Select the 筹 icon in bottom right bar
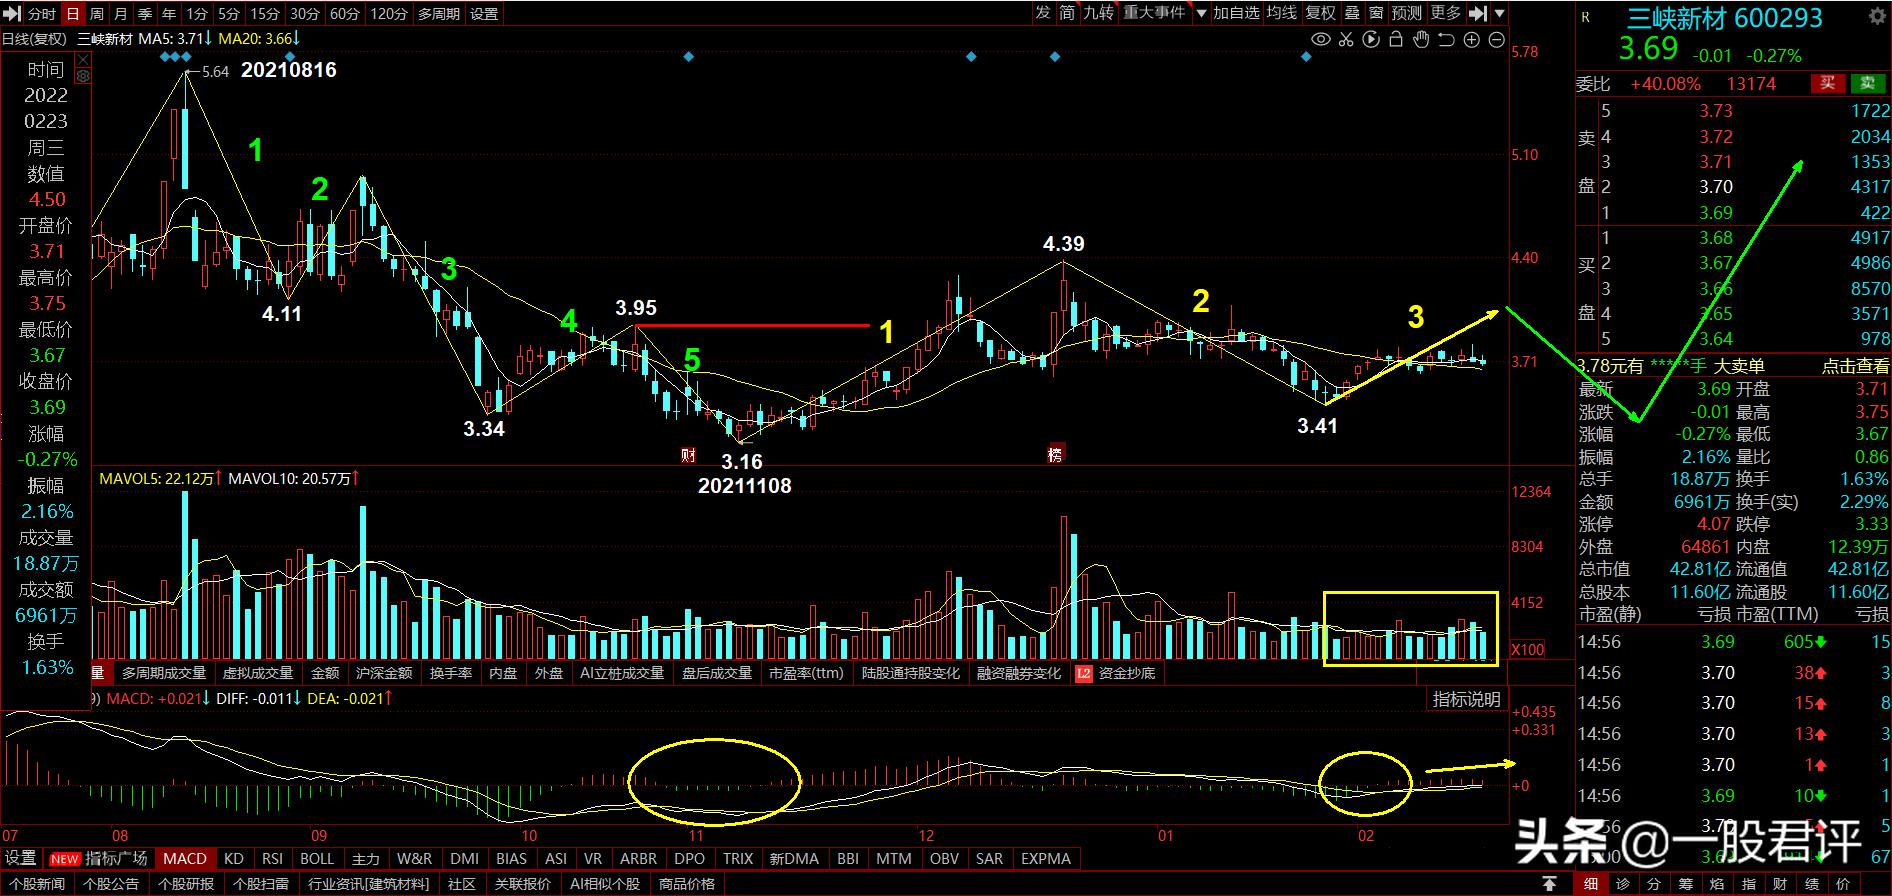Image resolution: width=1892 pixels, height=896 pixels. [x=1686, y=884]
